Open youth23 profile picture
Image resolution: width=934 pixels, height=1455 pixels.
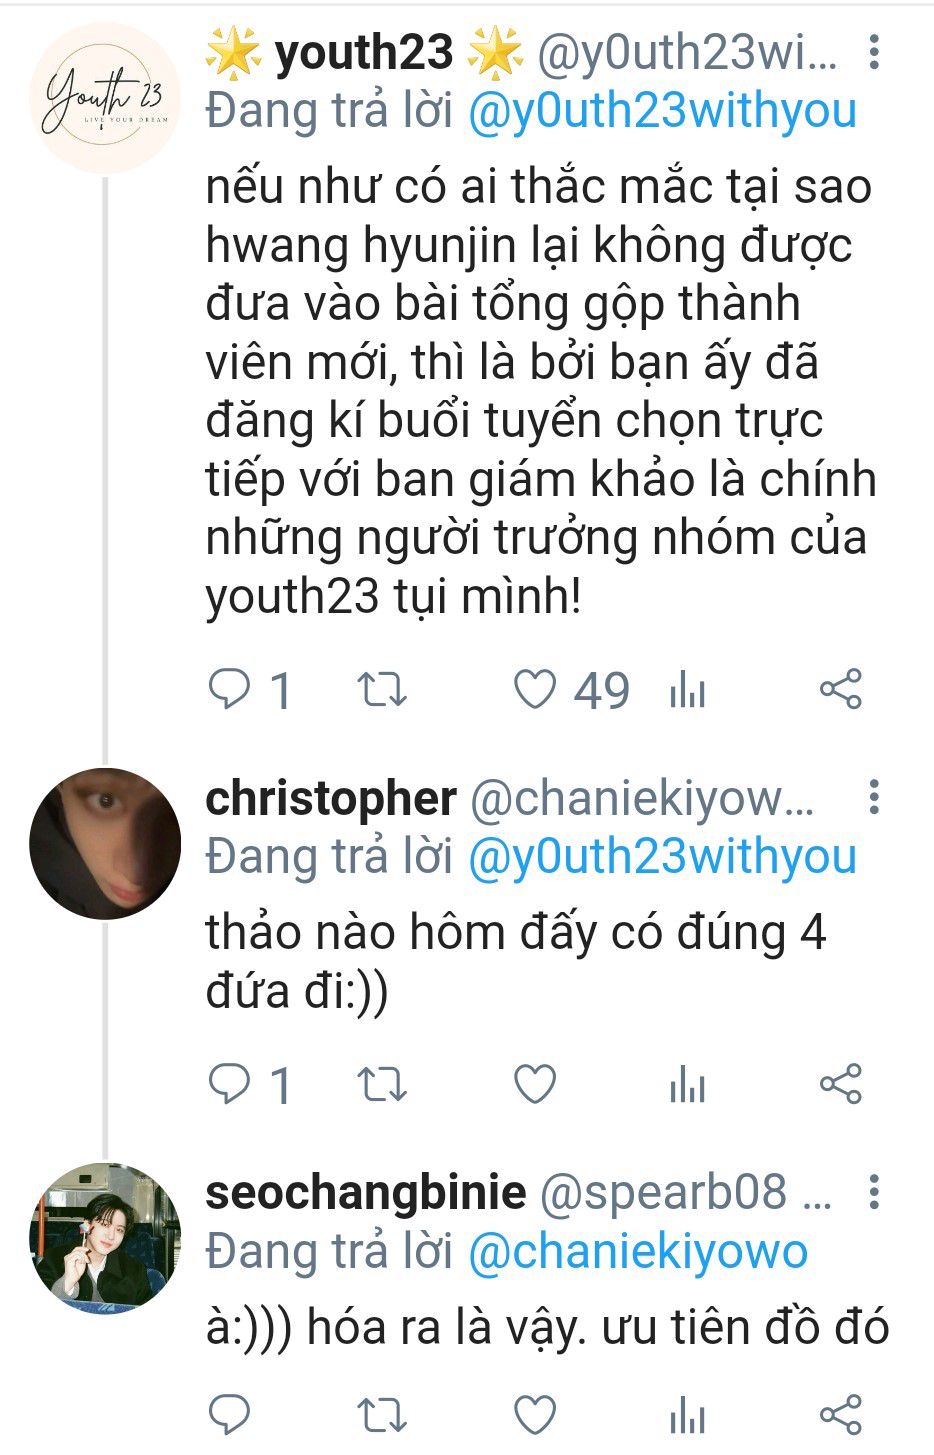point(105,99)
